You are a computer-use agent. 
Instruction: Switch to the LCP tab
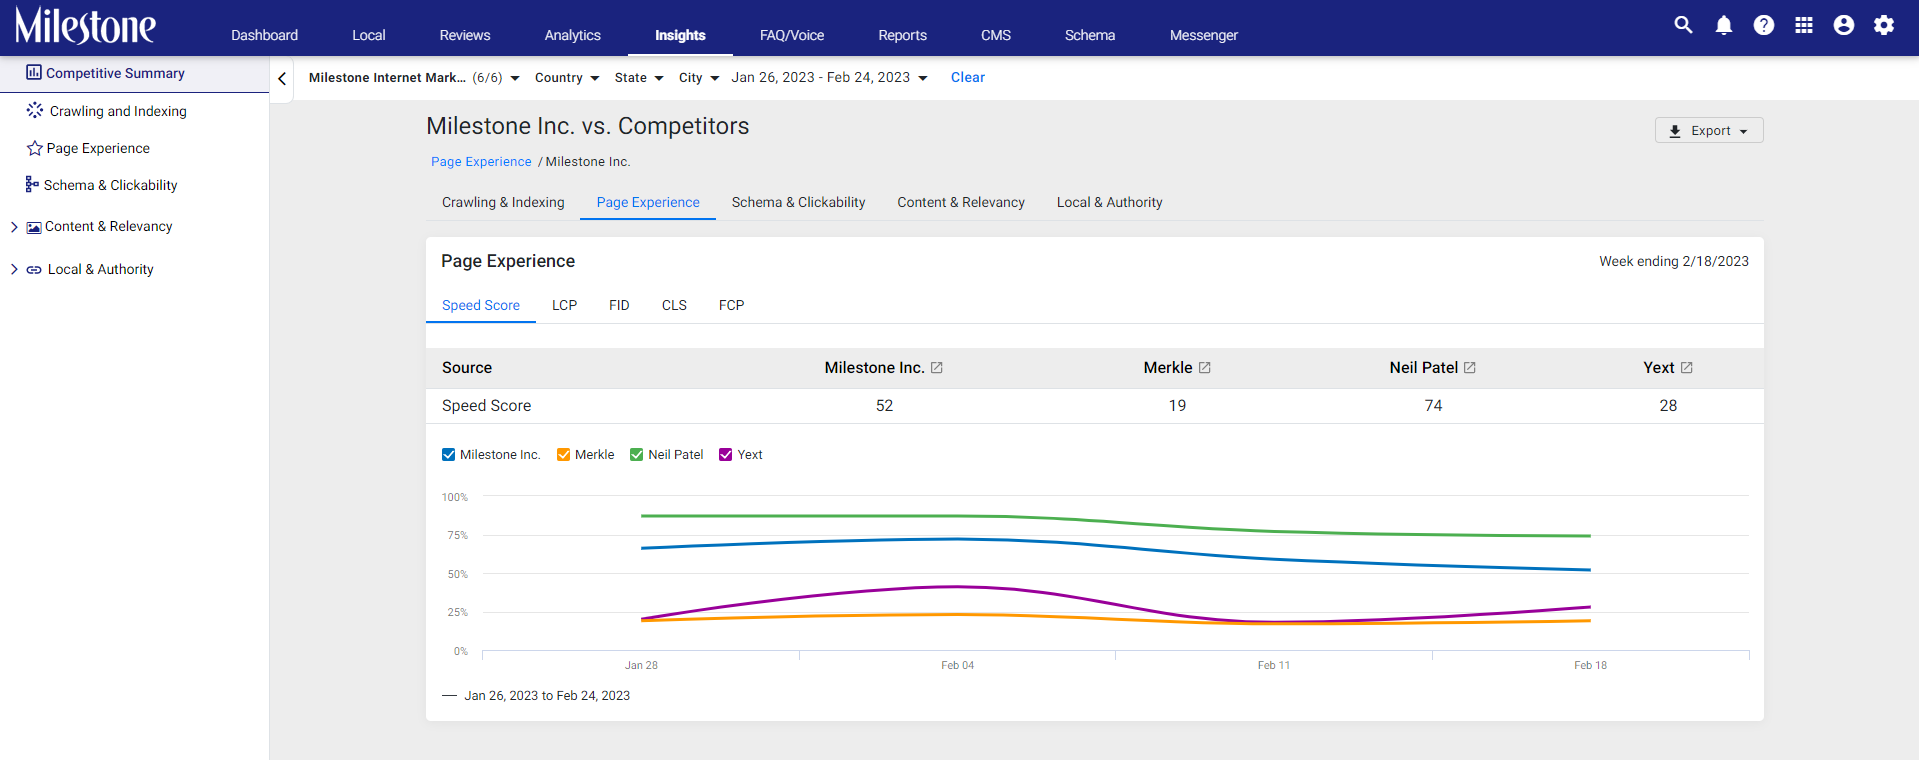pyautogui.click(x=564, y=305)
